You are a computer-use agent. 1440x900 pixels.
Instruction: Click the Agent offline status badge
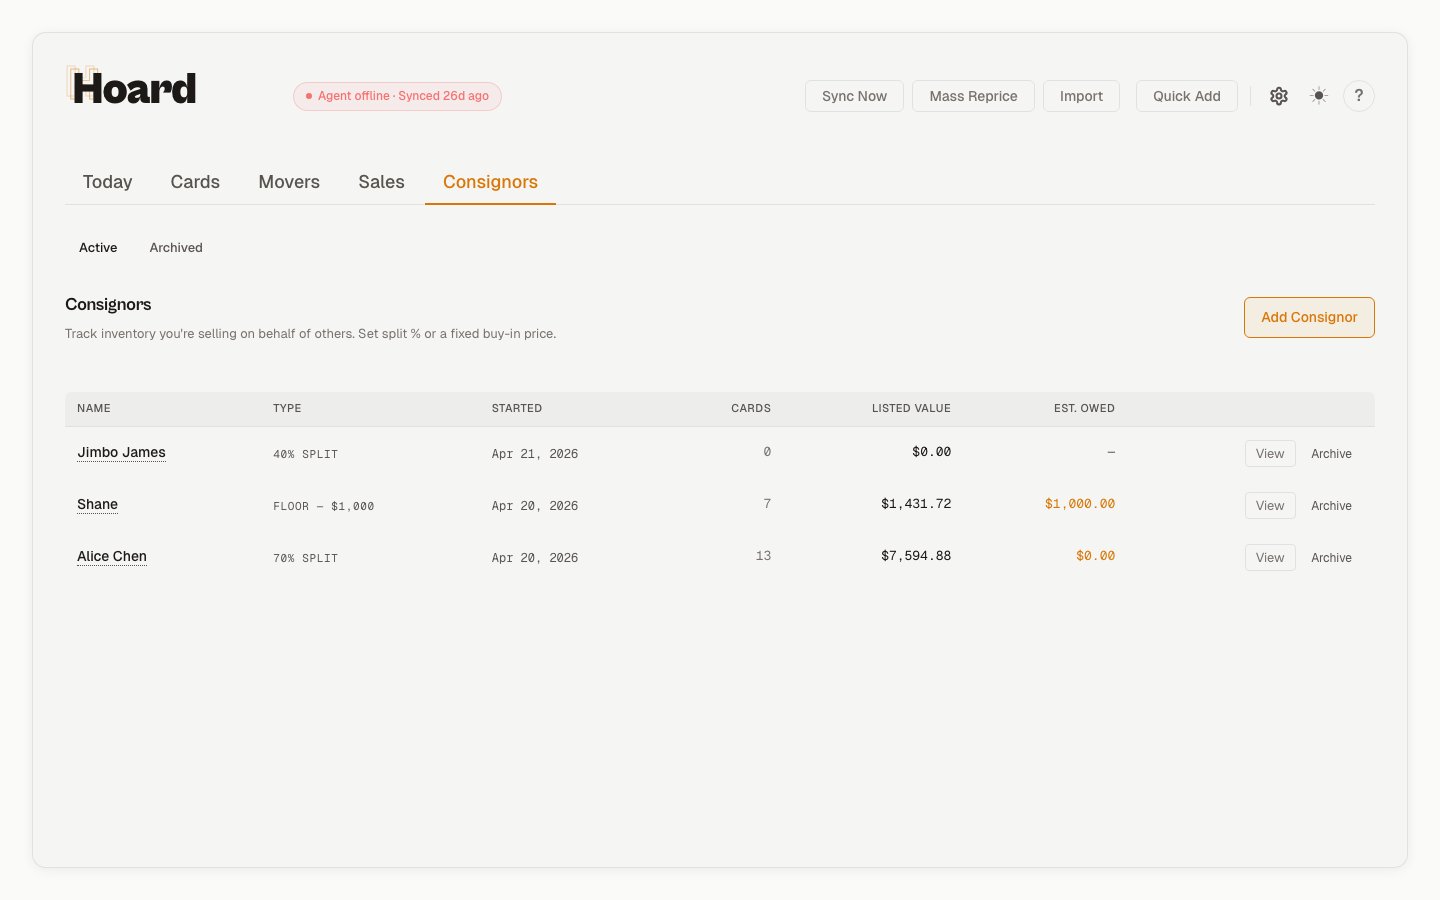(397, 96)
